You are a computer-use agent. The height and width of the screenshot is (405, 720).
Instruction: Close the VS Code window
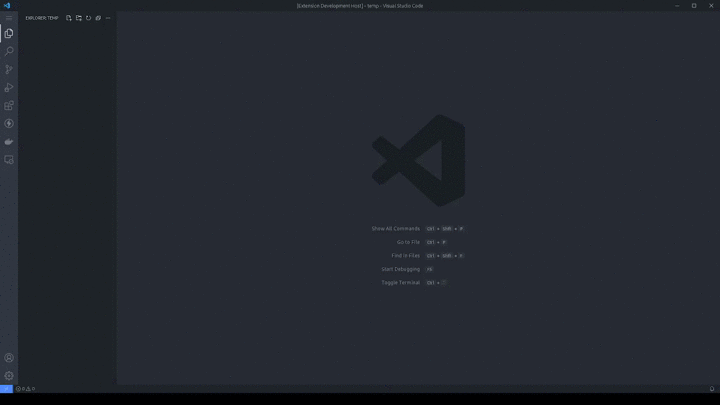click(x=711, y=6)
